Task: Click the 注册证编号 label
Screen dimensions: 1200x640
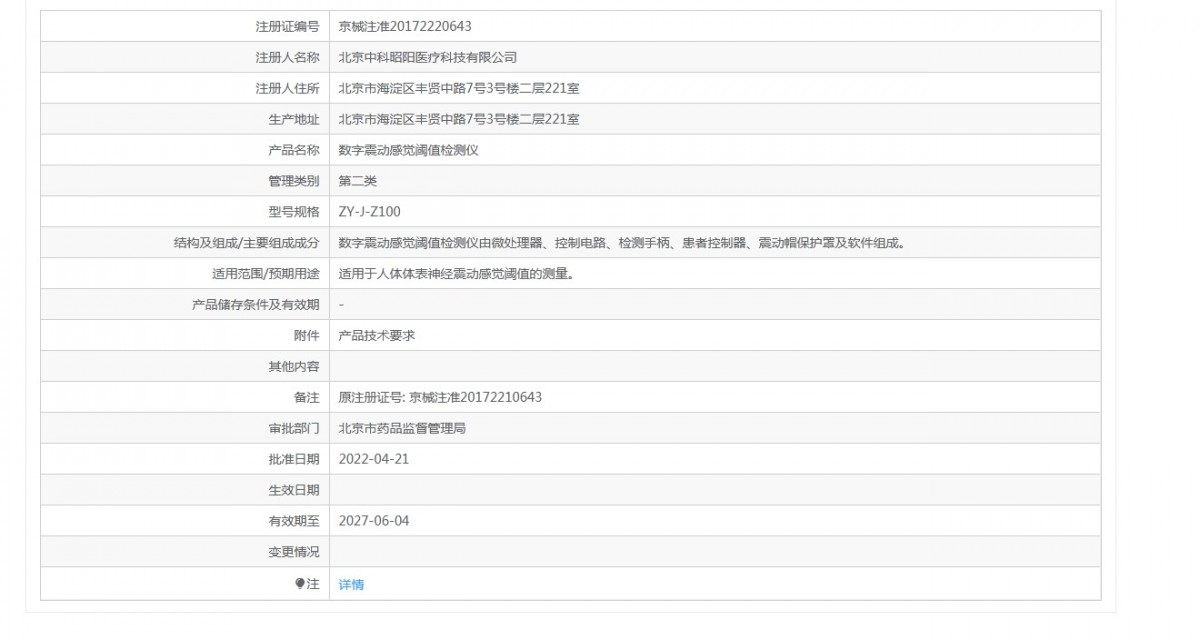Action: (x=287, y=26)
